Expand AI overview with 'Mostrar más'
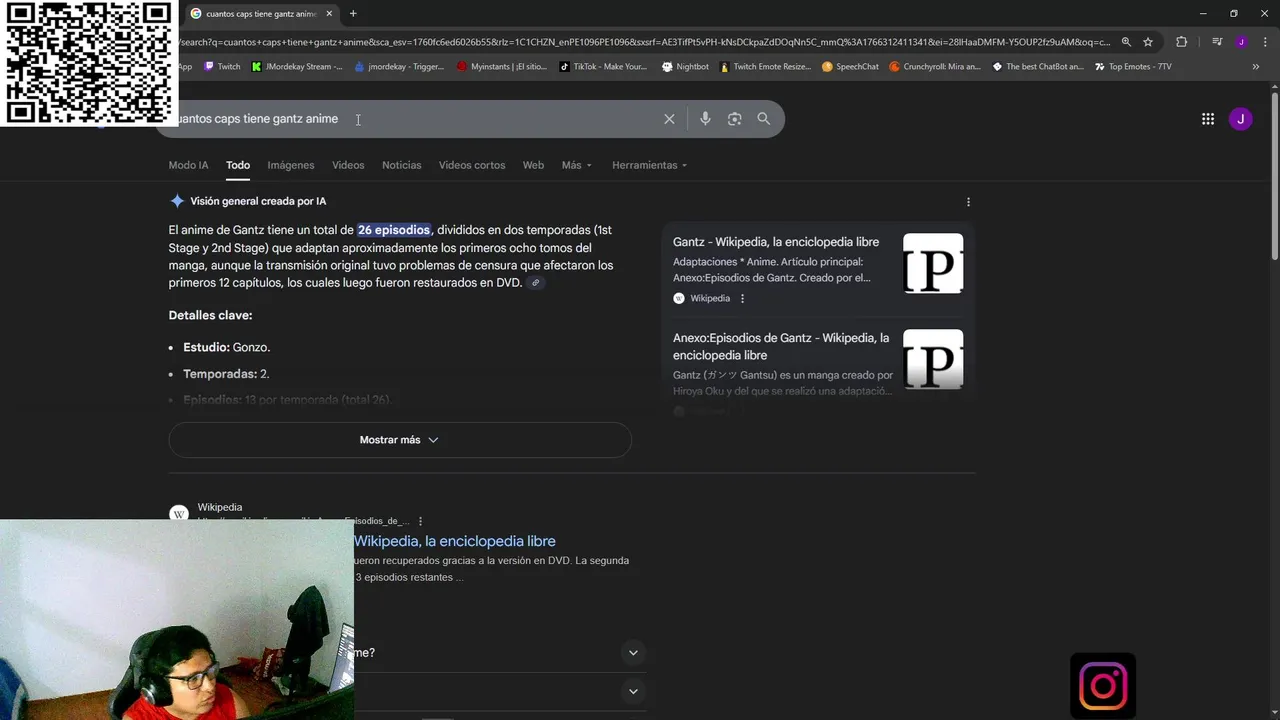Image resolution: width=1280 pixels, height=720 pixels. click(x=400, y=440)
